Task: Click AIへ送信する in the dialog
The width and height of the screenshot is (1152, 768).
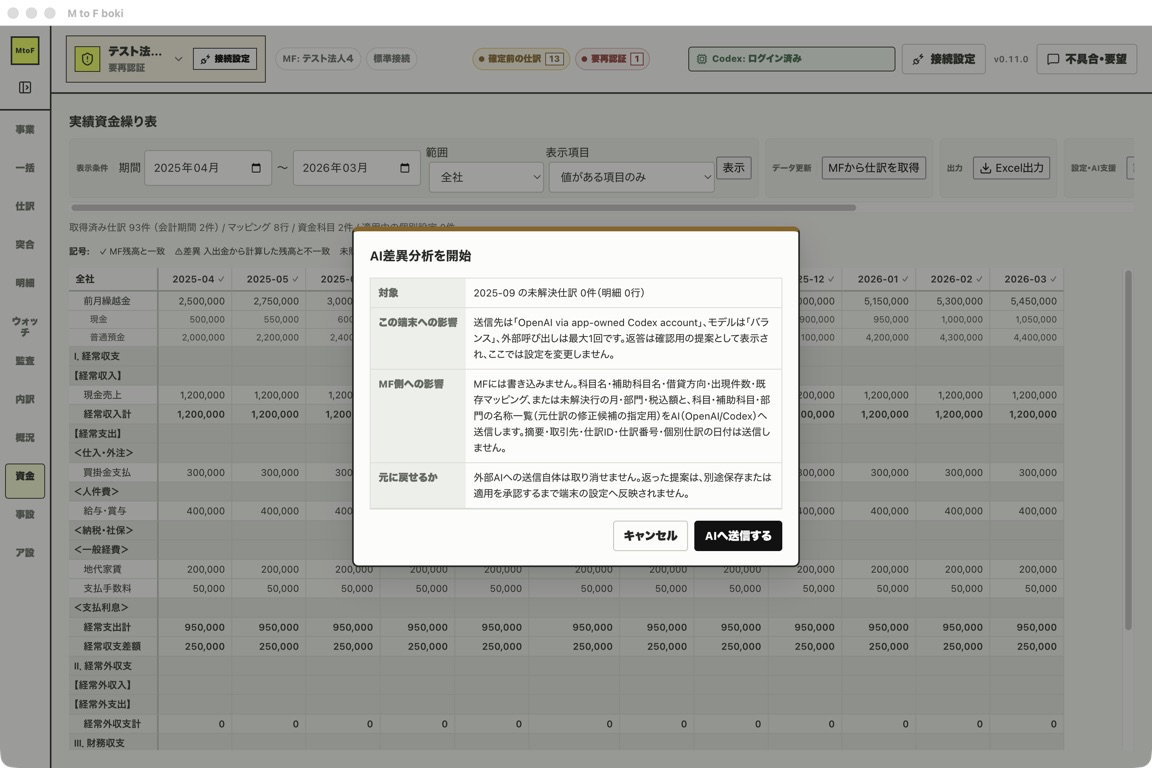Action: point(738,536)
